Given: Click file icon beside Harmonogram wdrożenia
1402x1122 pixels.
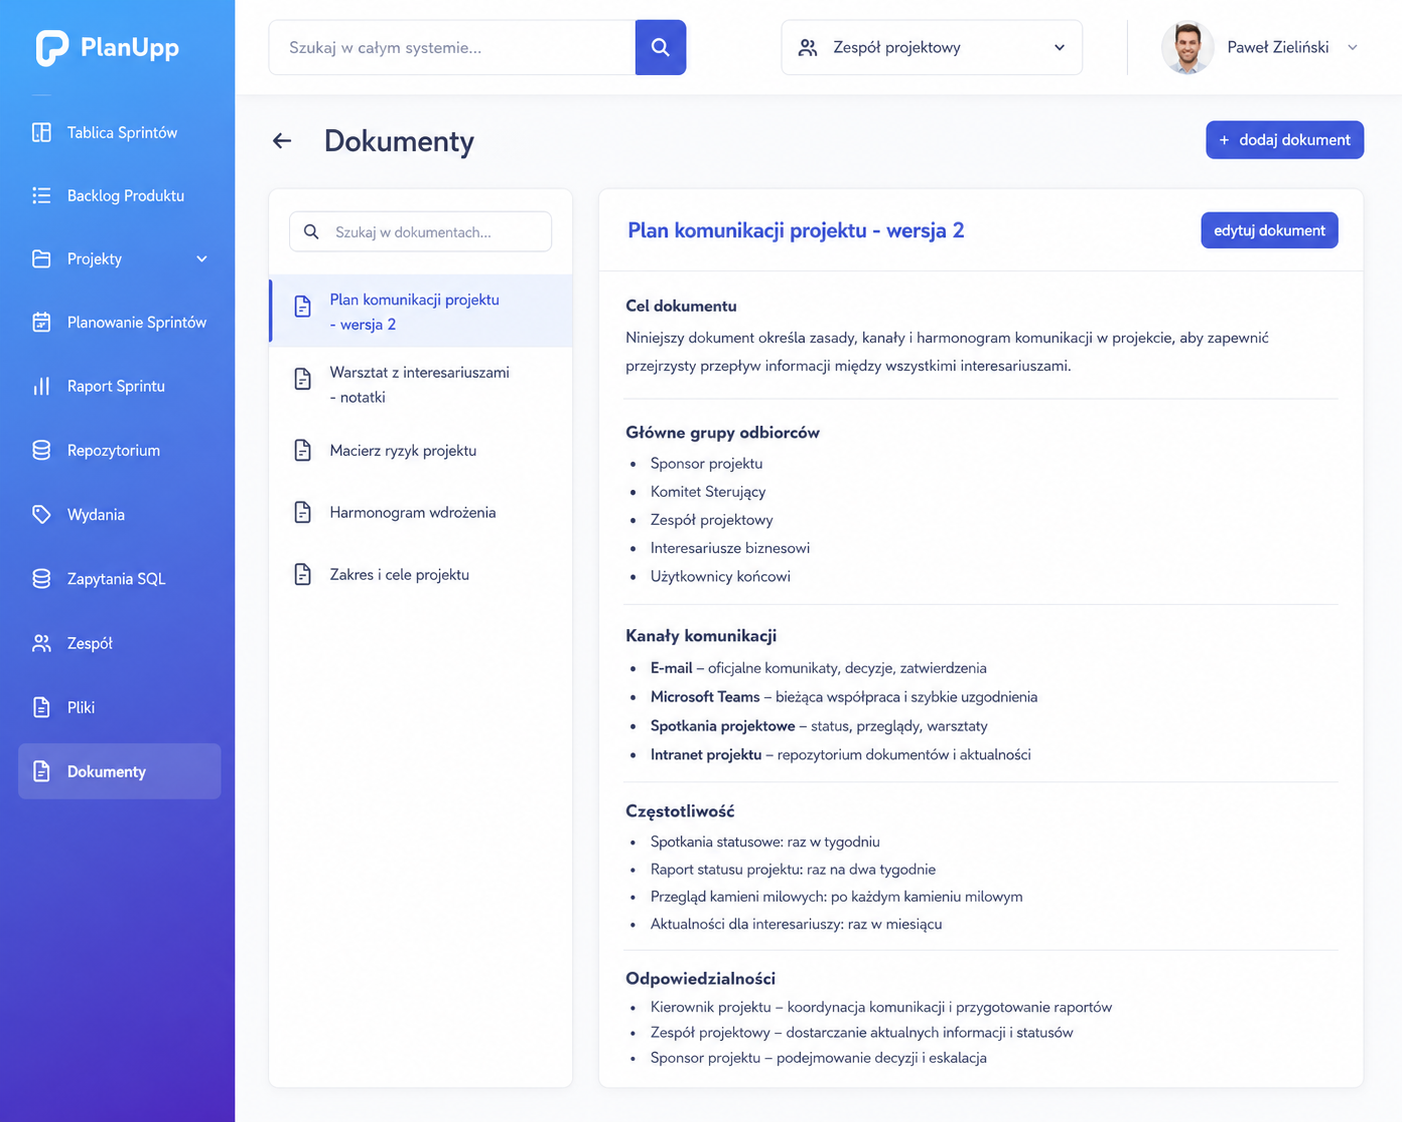Looking at the screenshot, I should [302, 512].
